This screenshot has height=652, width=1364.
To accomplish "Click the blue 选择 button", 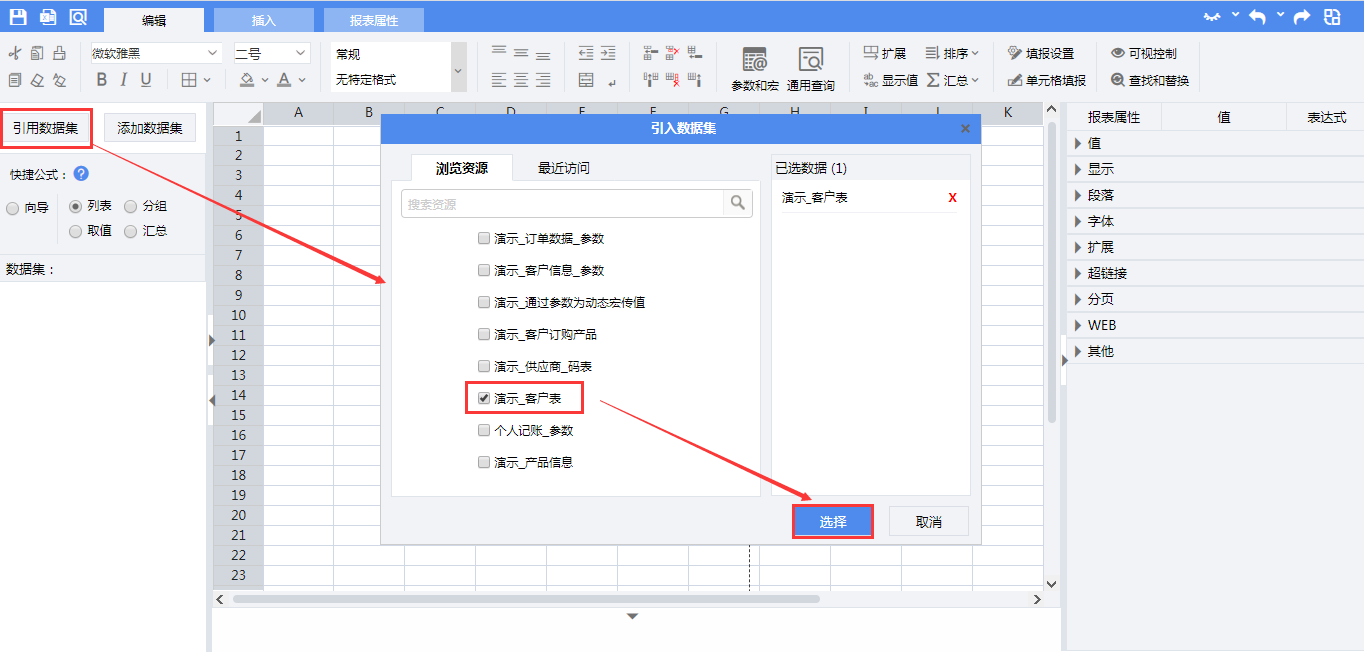I will coord(833,521).
